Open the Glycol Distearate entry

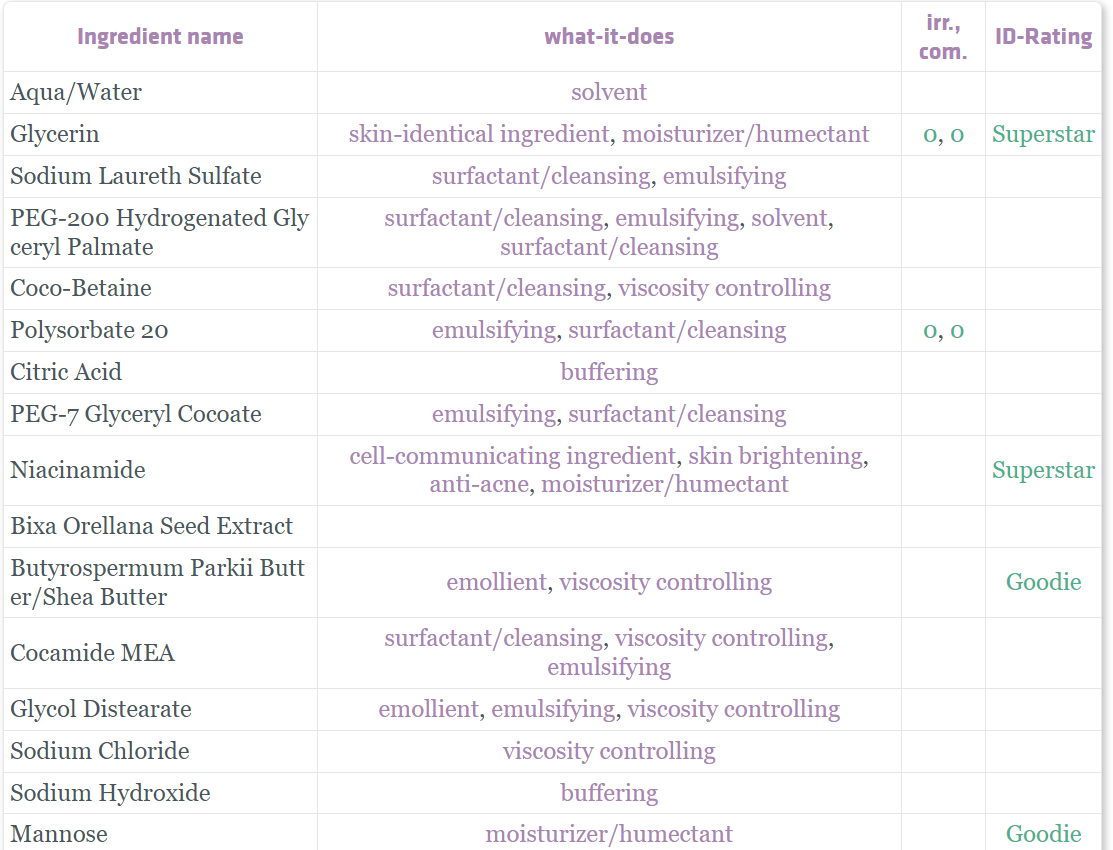pos(101,709)
